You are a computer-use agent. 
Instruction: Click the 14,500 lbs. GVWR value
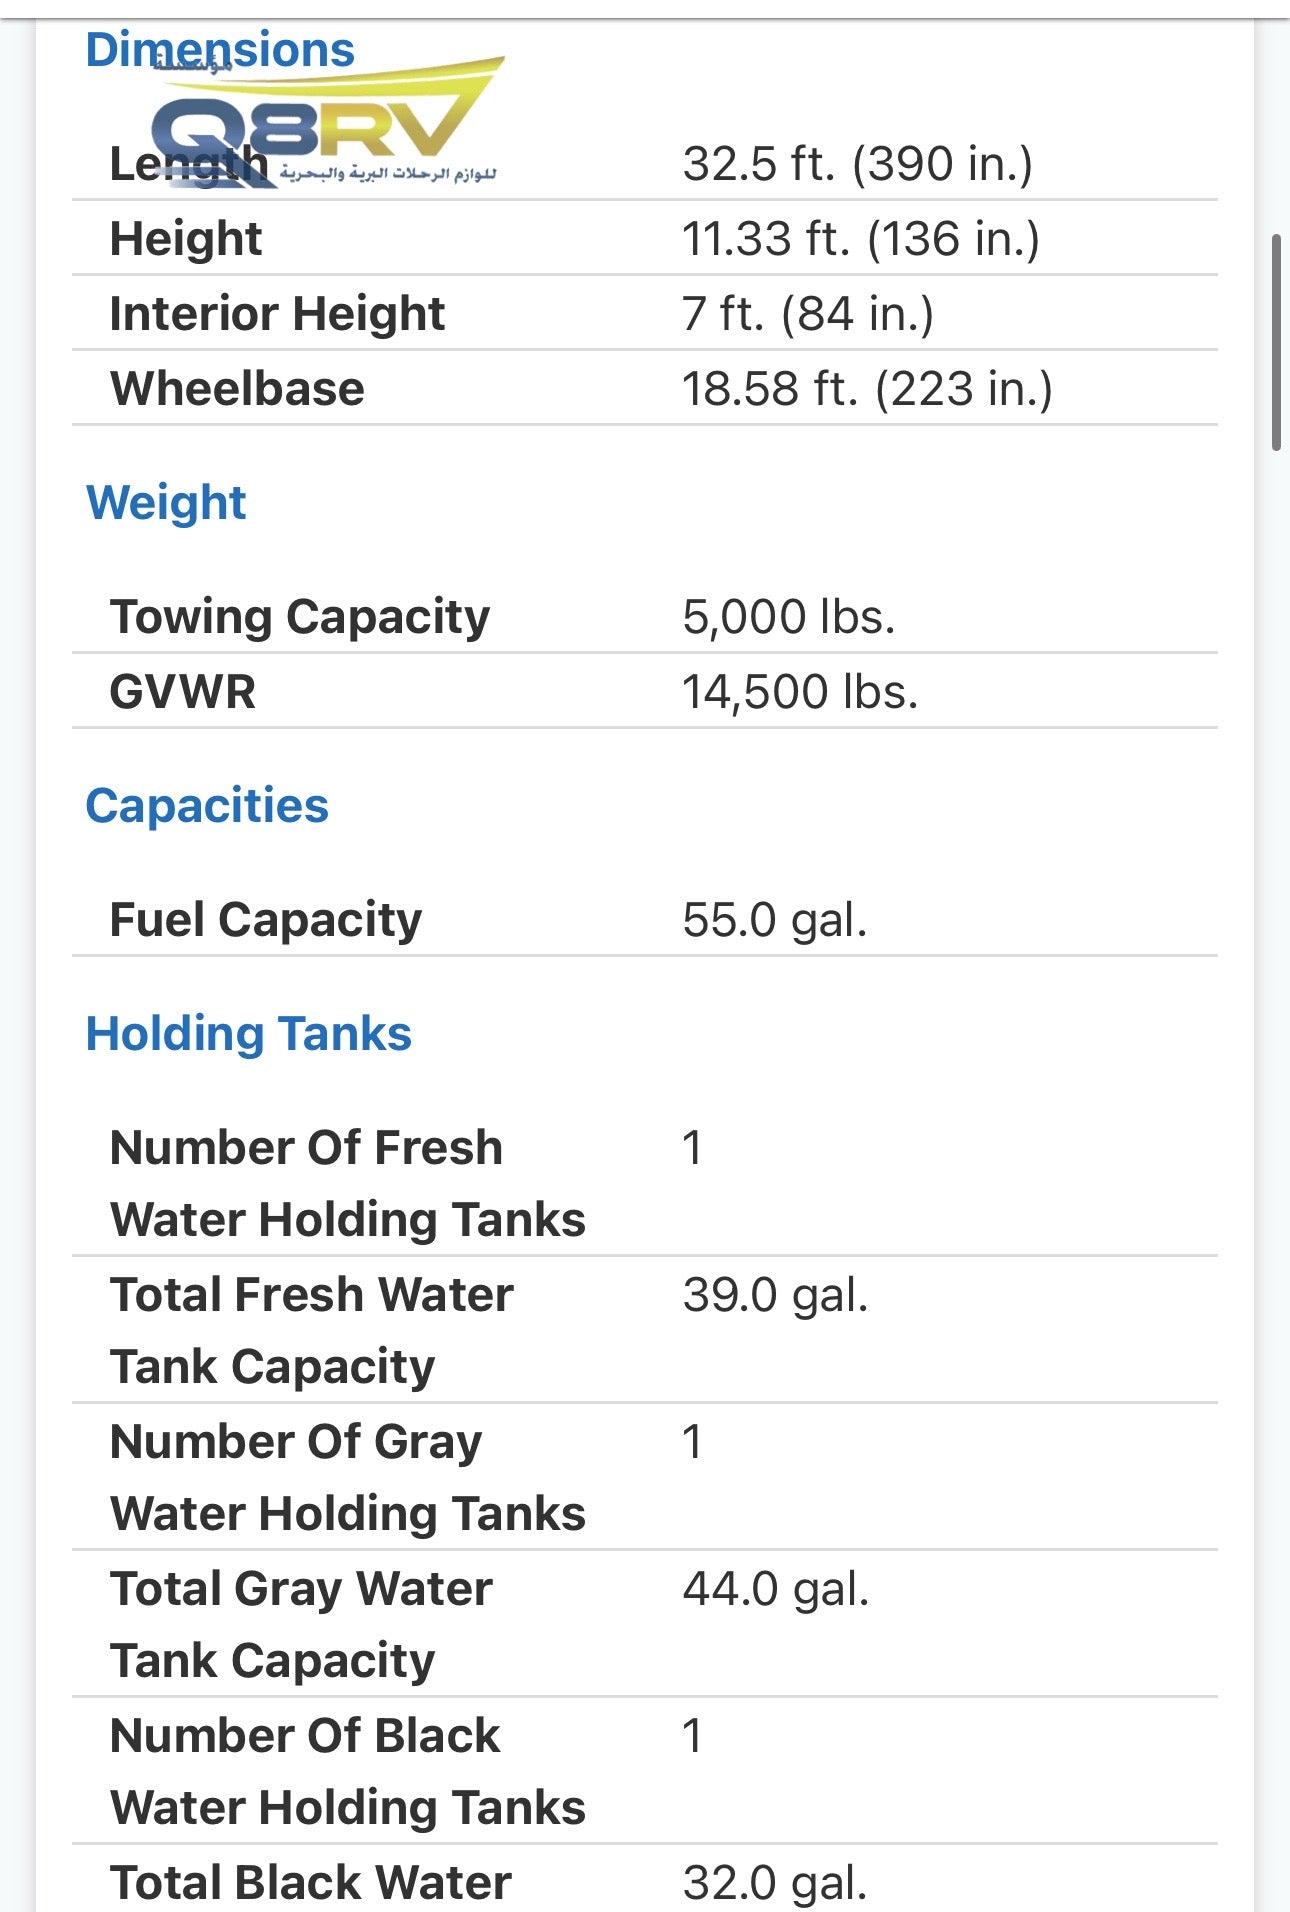(800, 692)
